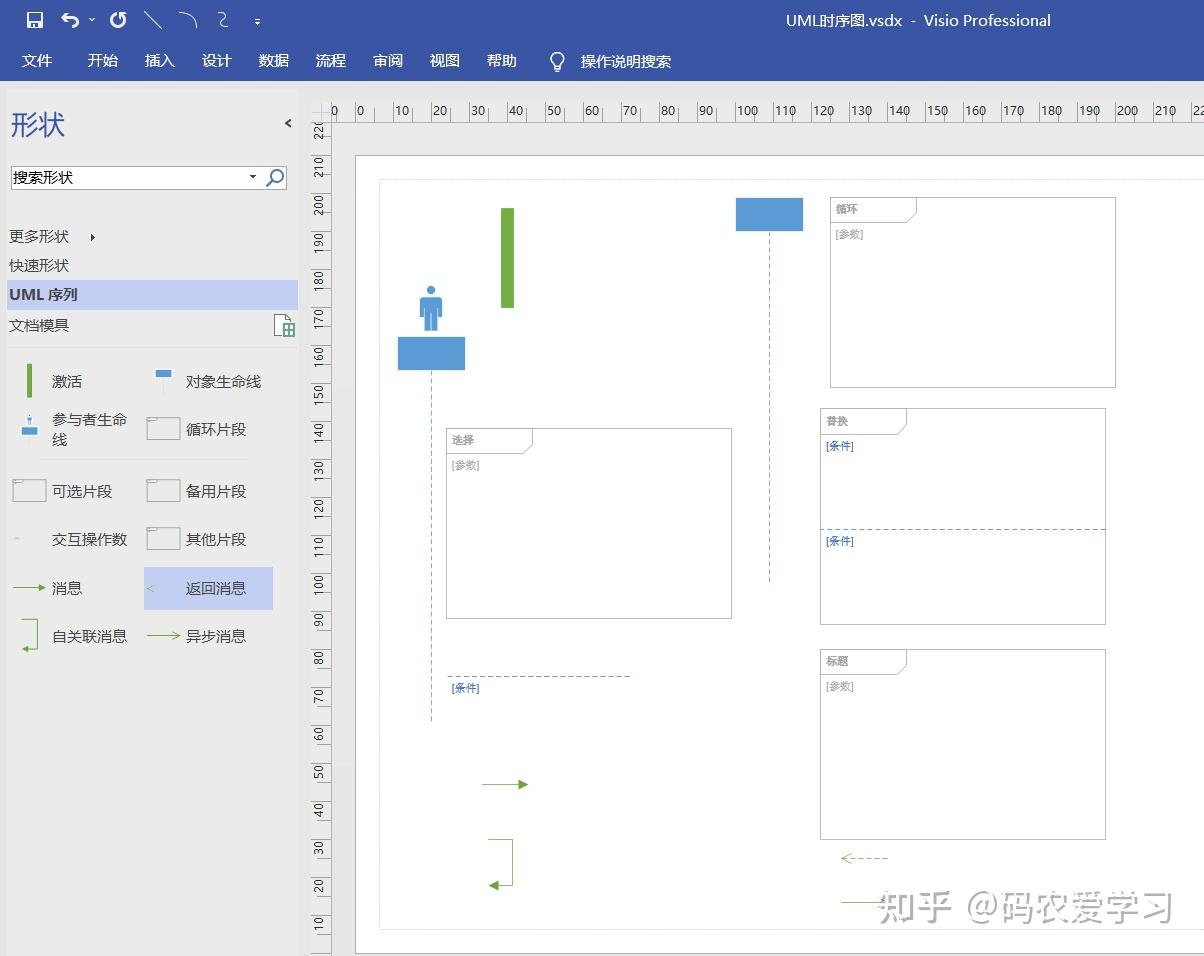The image size is (1204, 956).
Task: Switch to the 视图 ribbon tab
Action: click(x=444, y=61)
